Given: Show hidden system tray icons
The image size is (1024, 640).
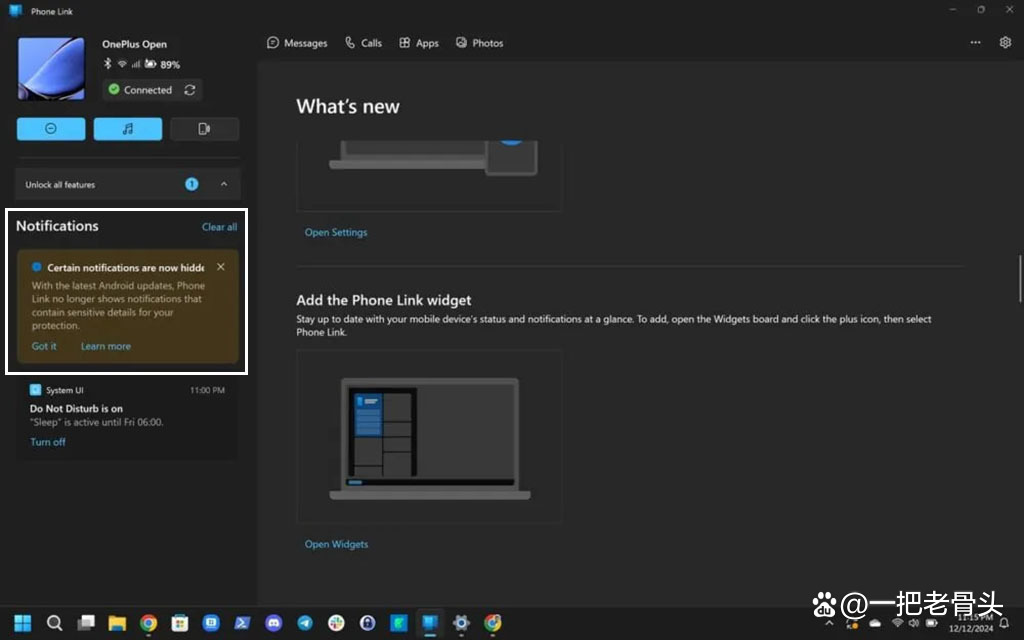Looking at the screenshot, I should (x=829, y=623).
